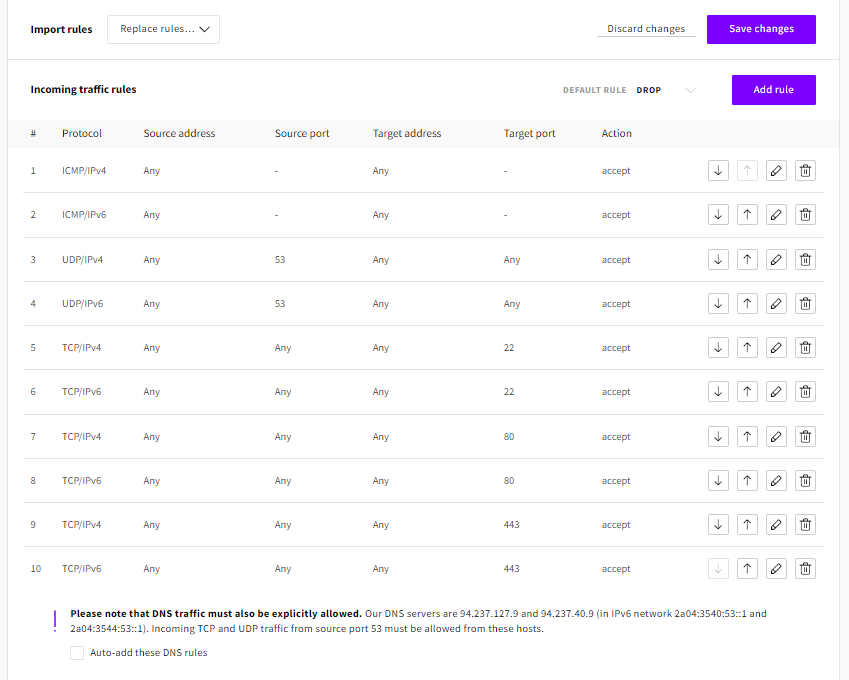Move rule 6 TCP/IPv6 port 22 down

[x=718, y=391]
